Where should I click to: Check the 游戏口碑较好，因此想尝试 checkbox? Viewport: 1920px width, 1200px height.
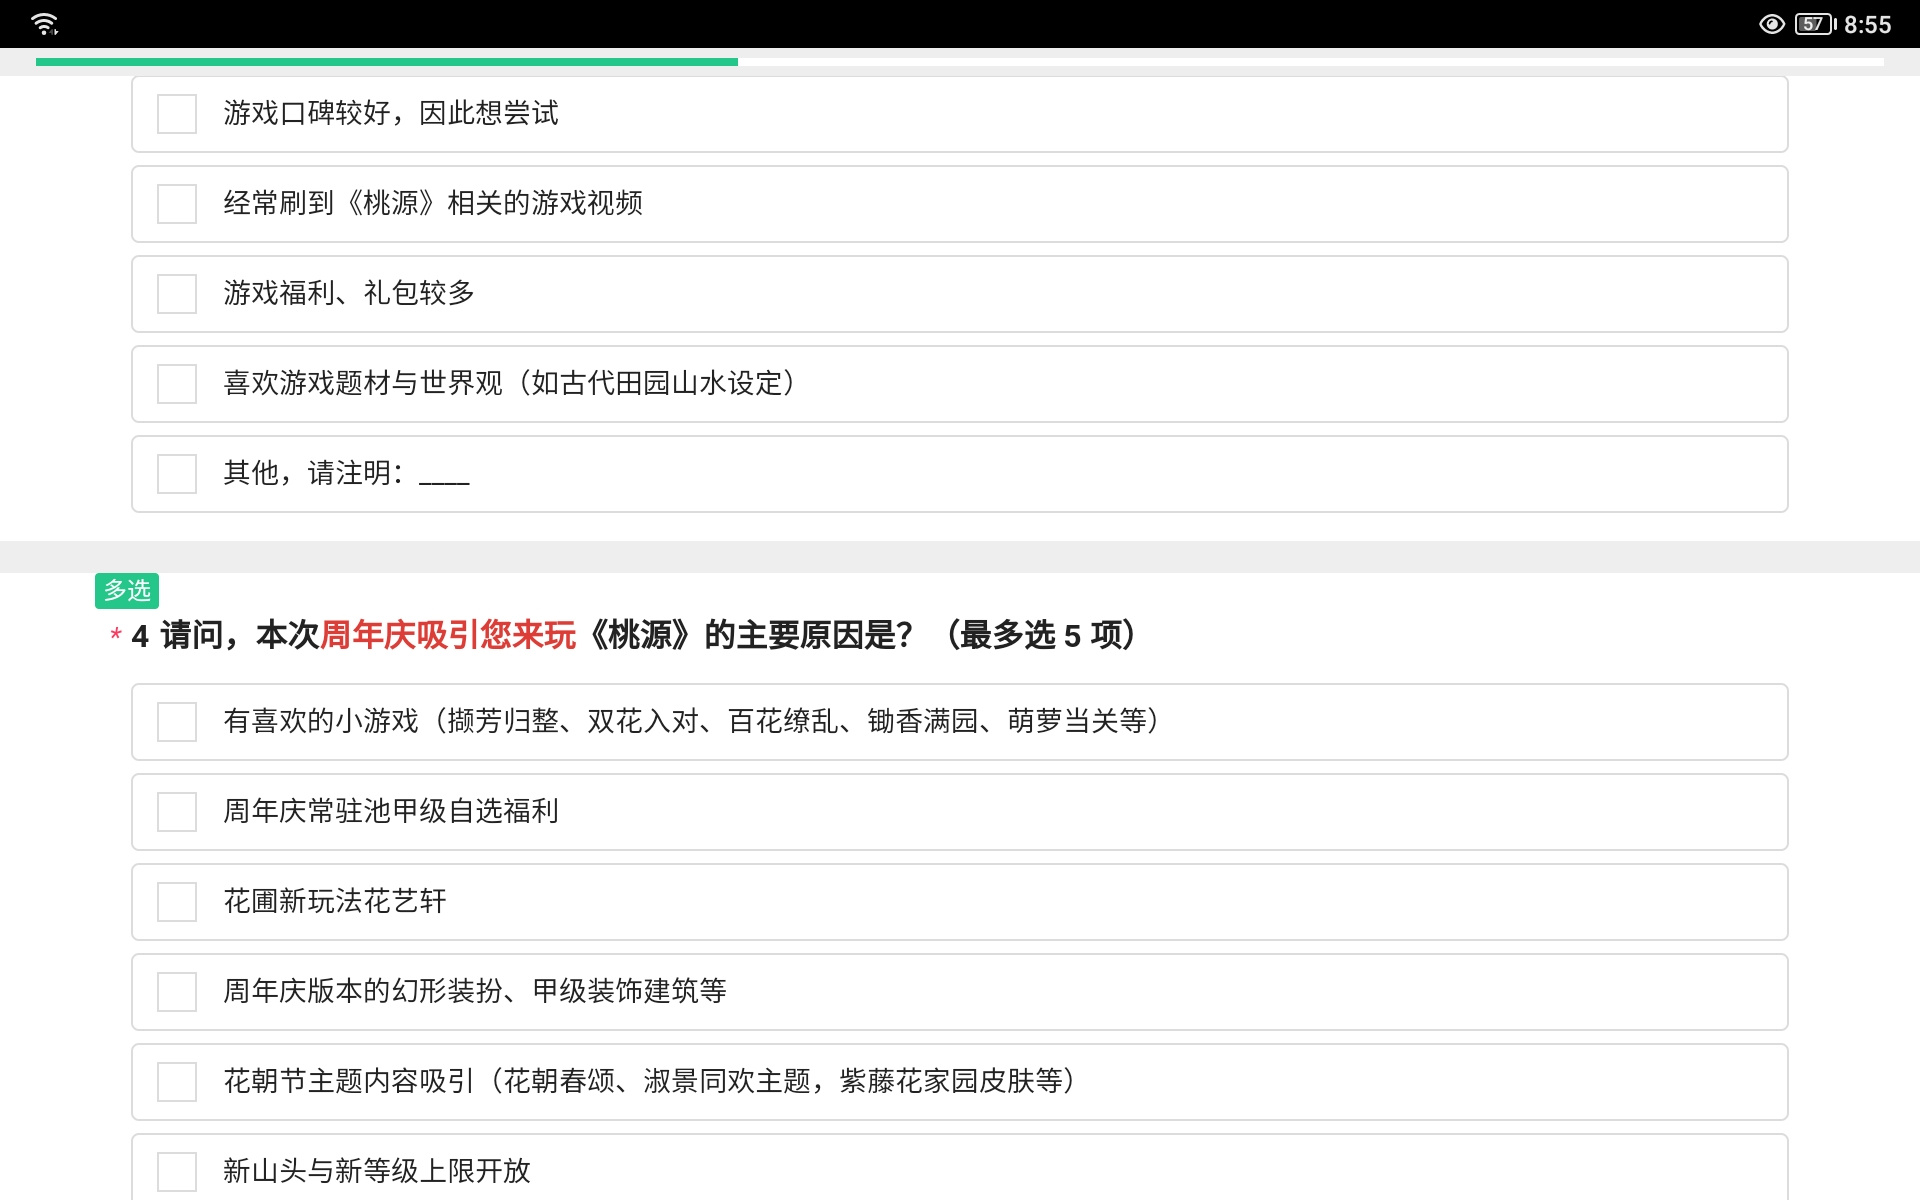[x=177, y=114]
